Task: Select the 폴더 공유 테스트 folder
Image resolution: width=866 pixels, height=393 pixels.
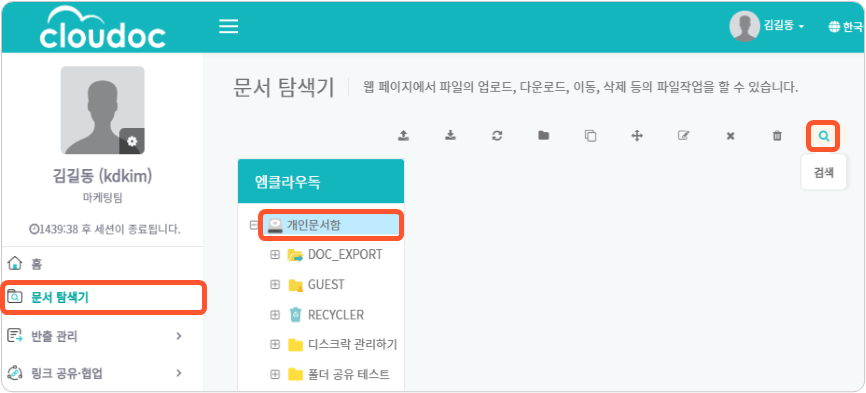Action: click(339, 374)
